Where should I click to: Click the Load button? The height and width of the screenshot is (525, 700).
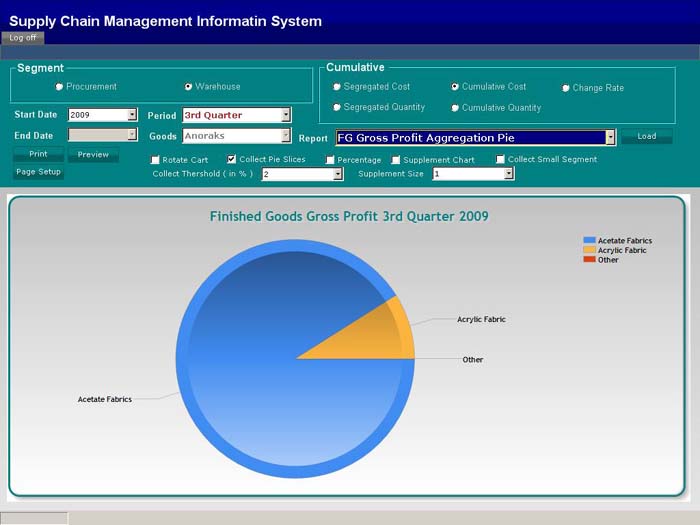pyautogui.click(x=646, y=136)
